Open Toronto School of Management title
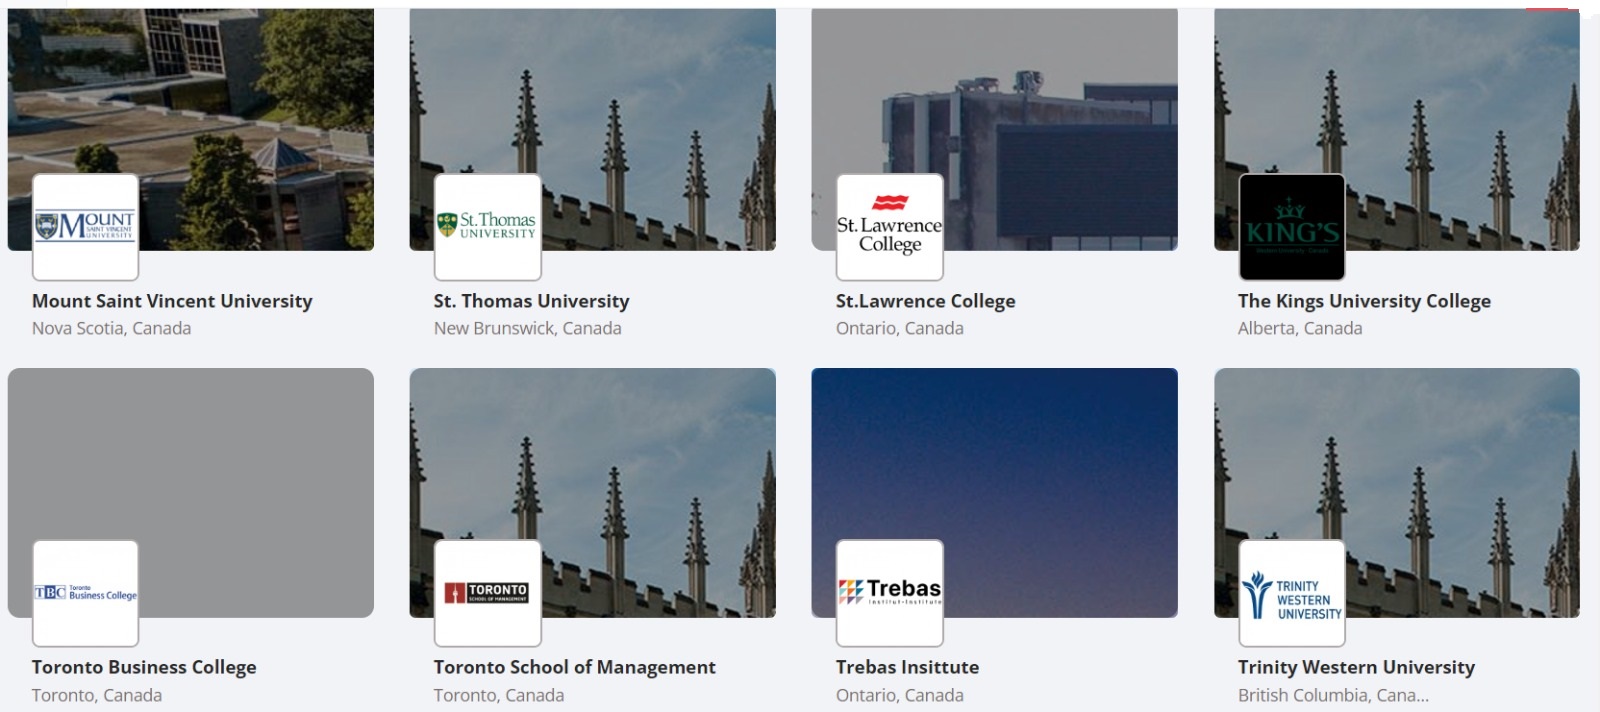Screen dimensions: 1600x712 coord(575,667)
